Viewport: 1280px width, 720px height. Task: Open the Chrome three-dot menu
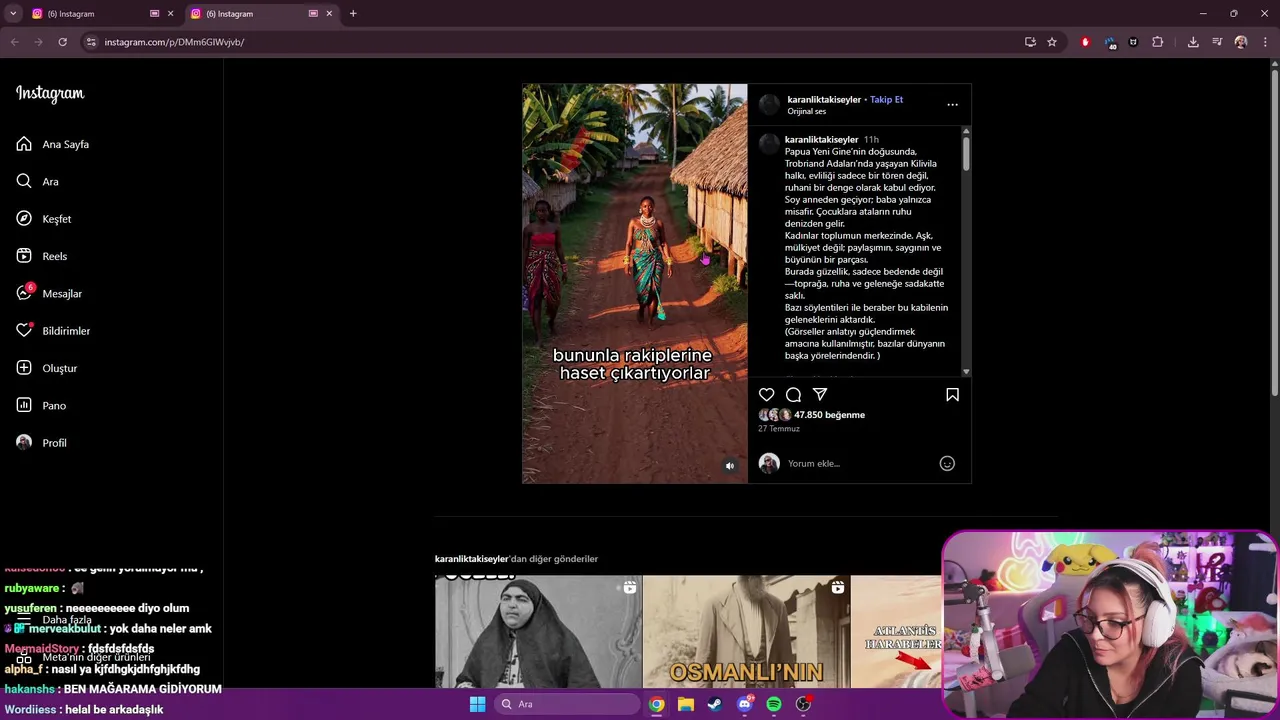(1265, 42)
